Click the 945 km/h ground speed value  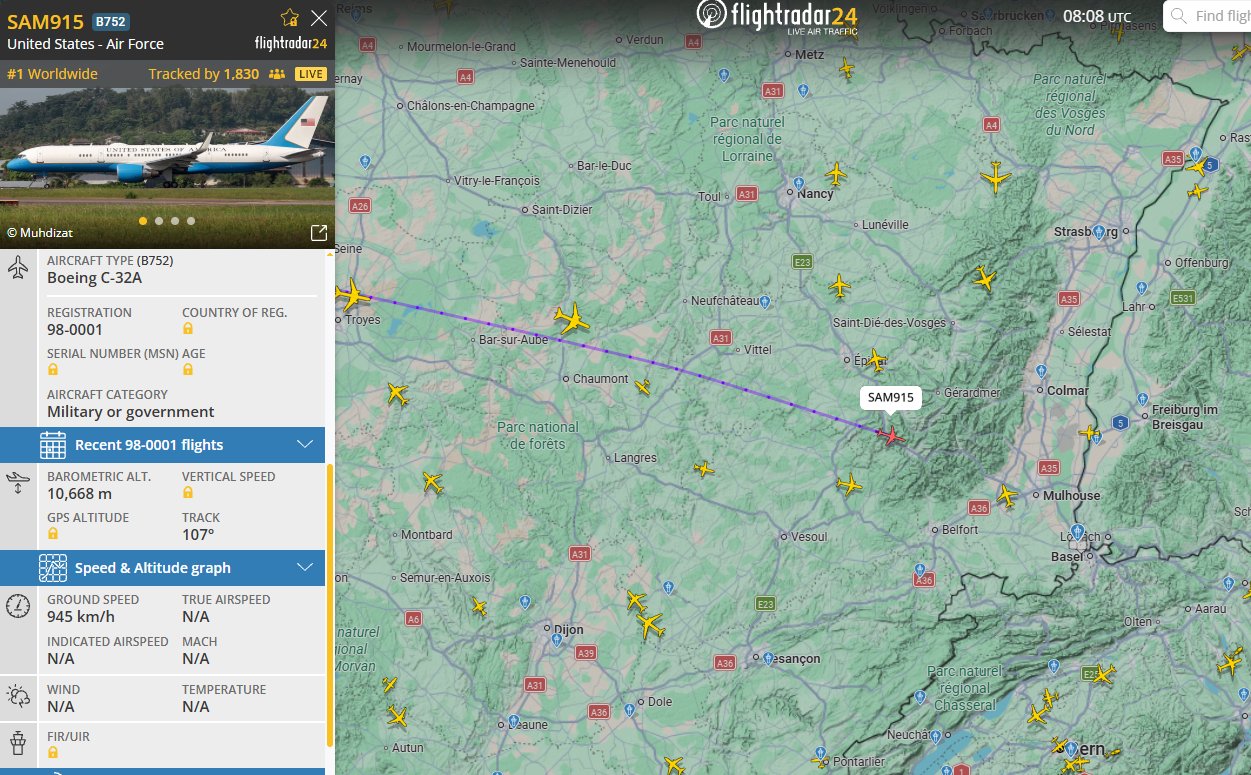(x=81, y=616)
